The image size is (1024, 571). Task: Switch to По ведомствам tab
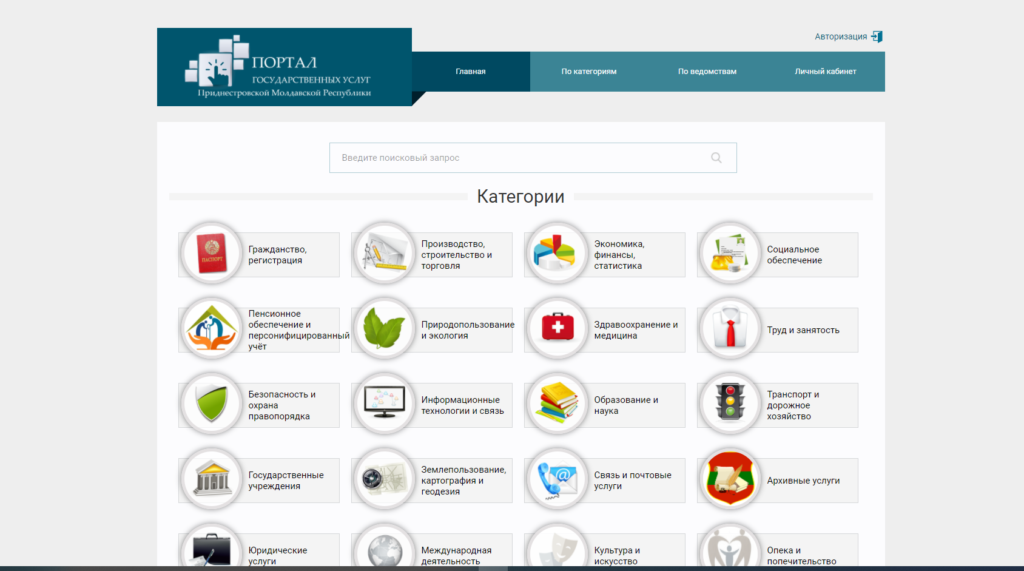(707, 71)
